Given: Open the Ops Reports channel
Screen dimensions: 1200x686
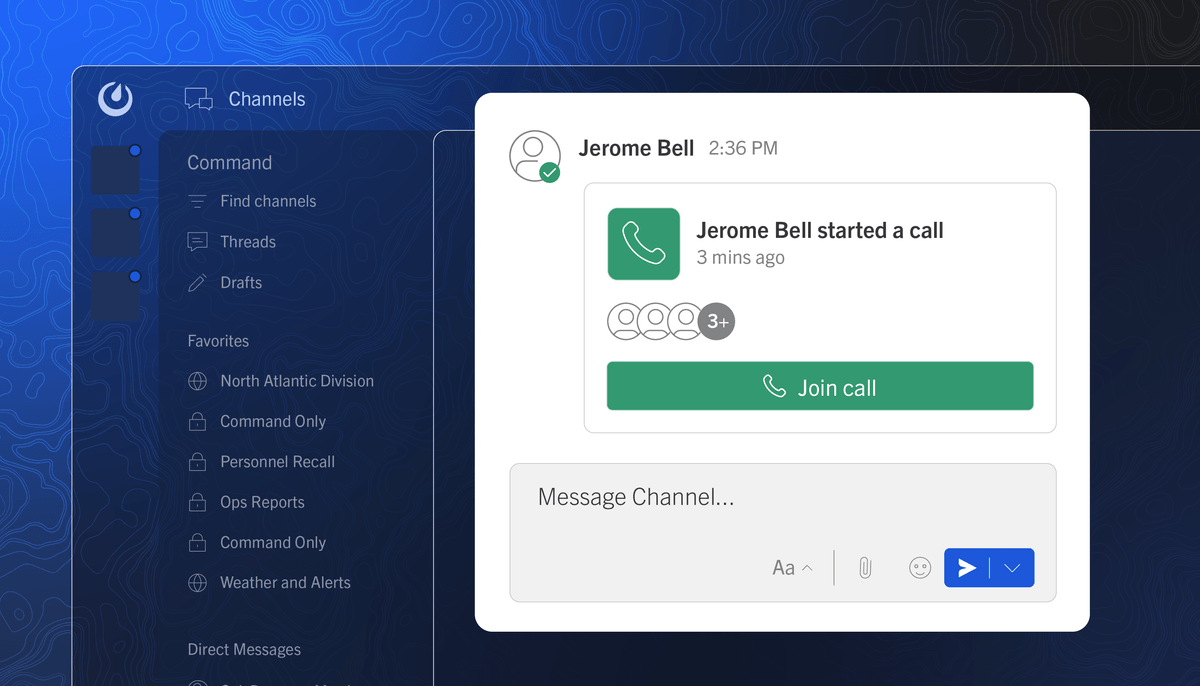Looking at the screenshot, I should [262, 502].
